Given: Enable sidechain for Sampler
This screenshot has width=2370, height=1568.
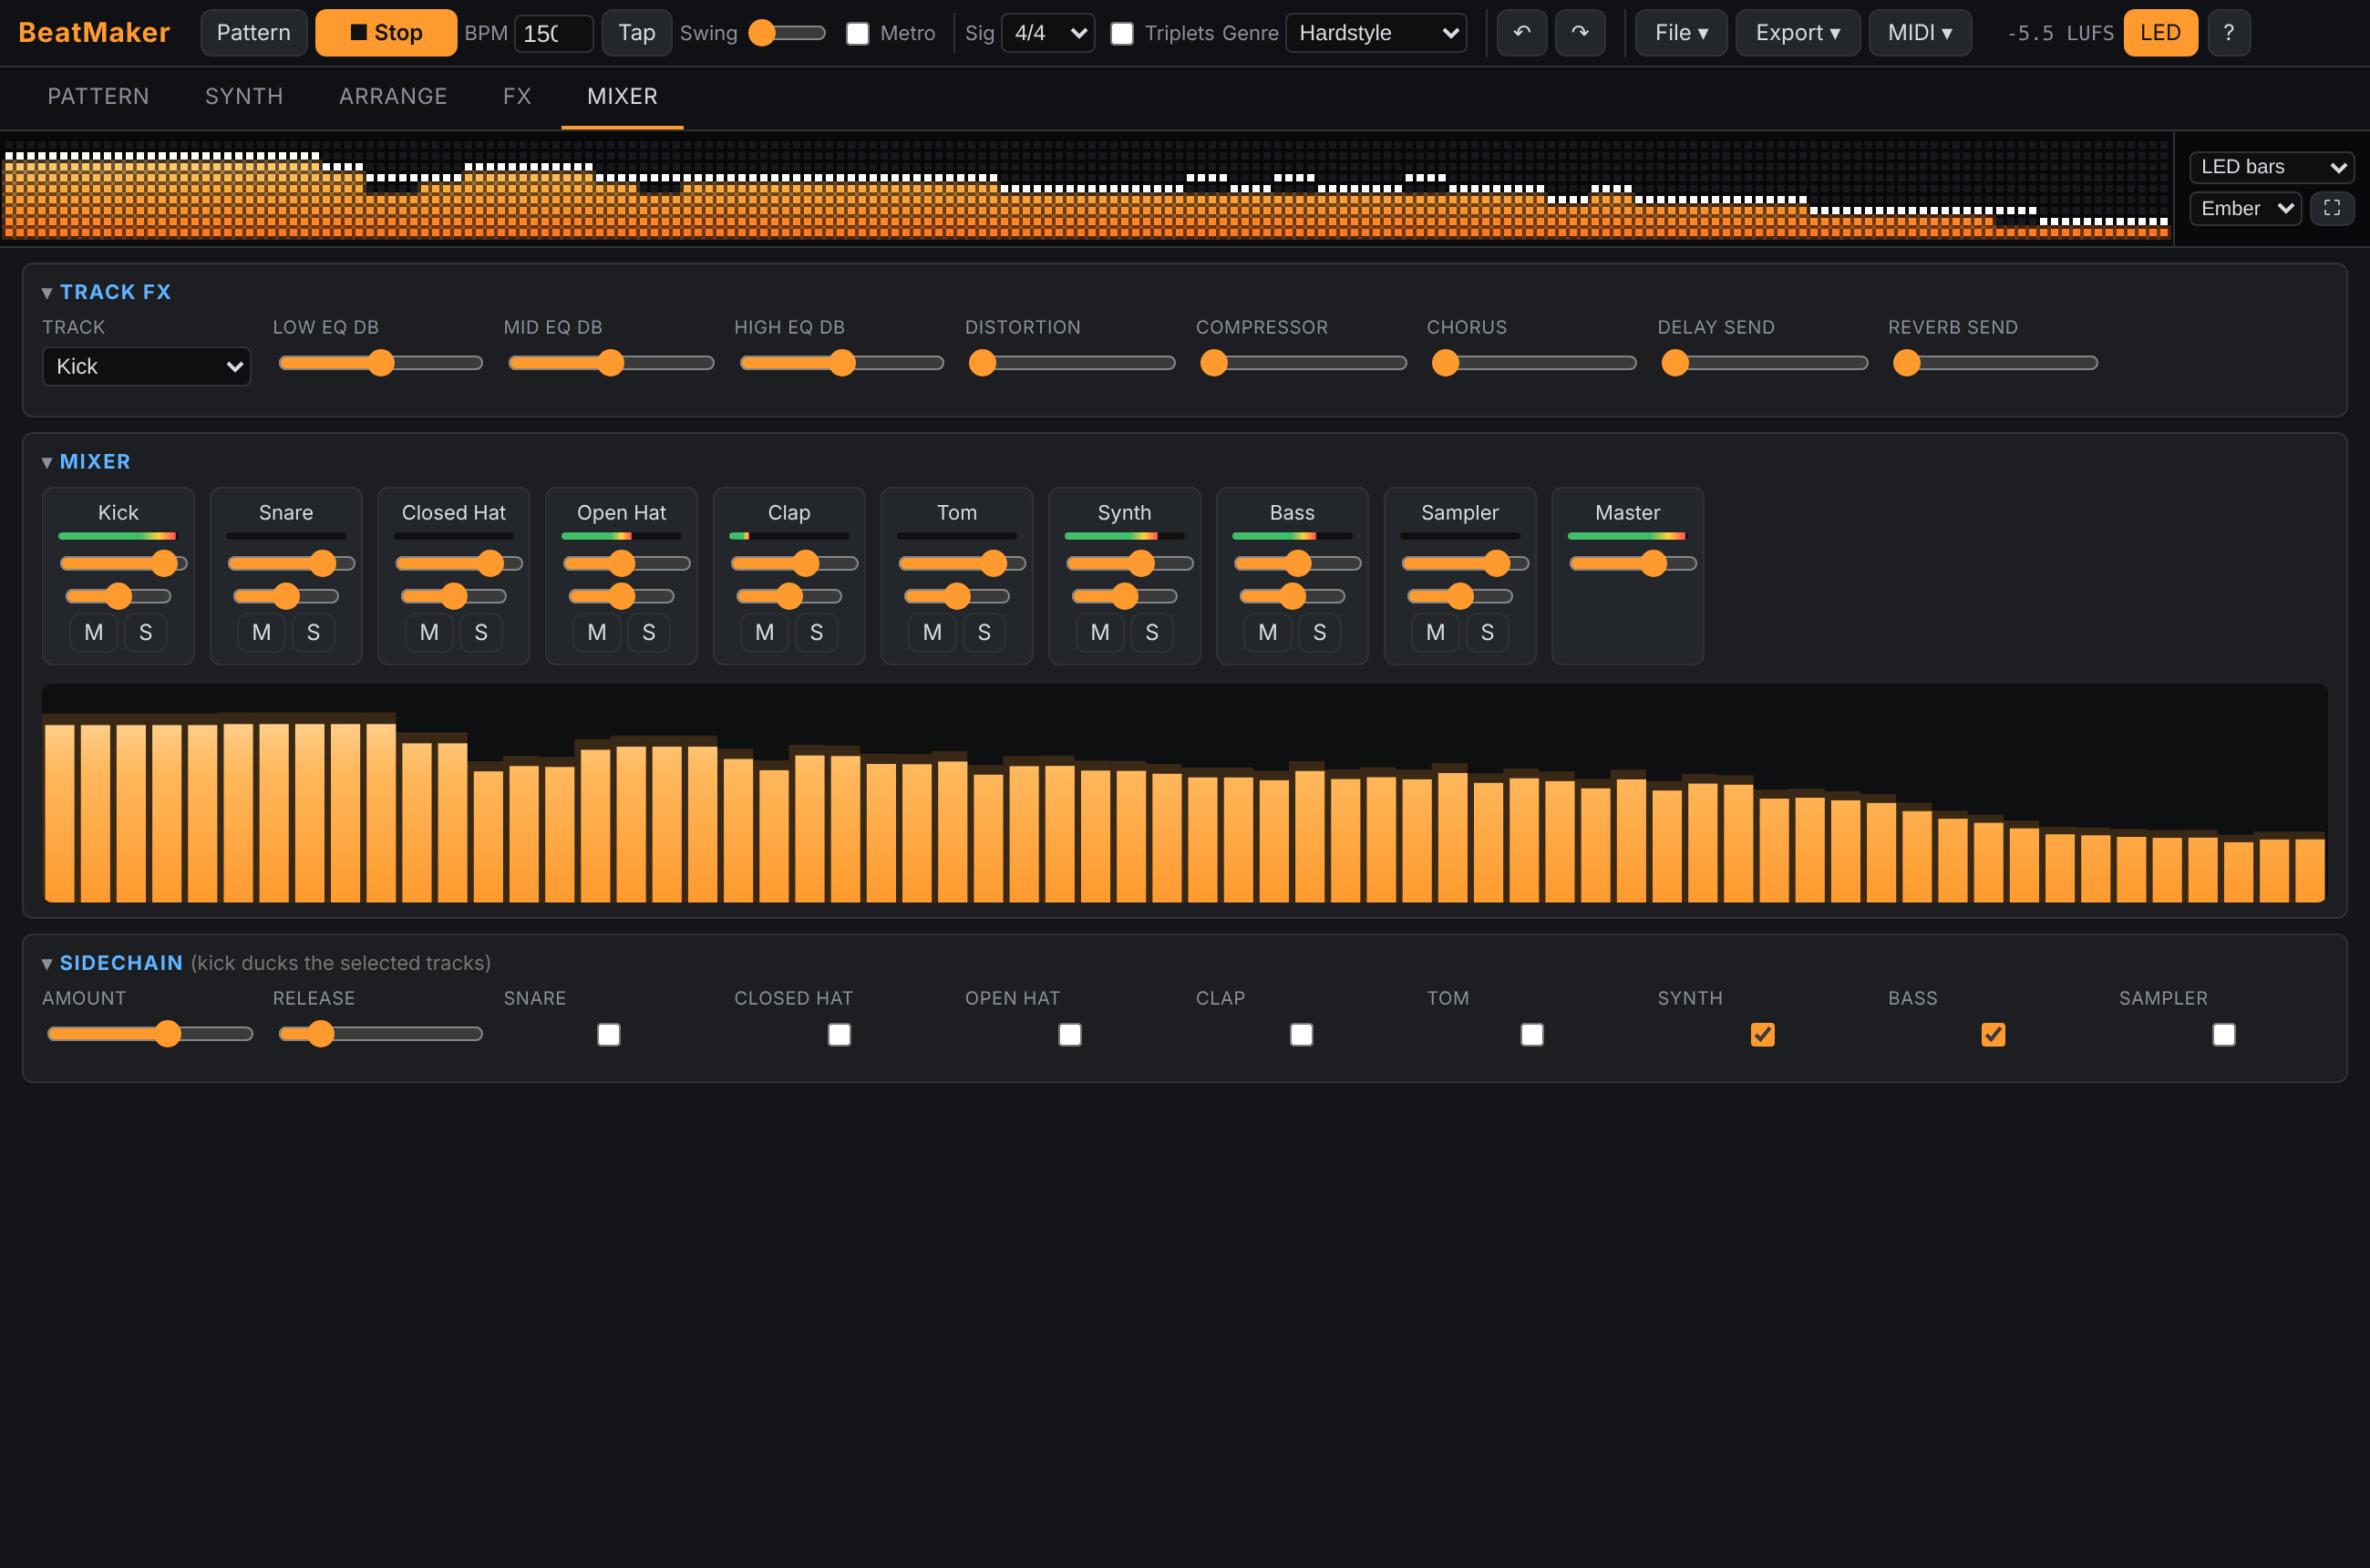Looking at the screenshot, I should pyautogui.click(x=2223, y=1034).
